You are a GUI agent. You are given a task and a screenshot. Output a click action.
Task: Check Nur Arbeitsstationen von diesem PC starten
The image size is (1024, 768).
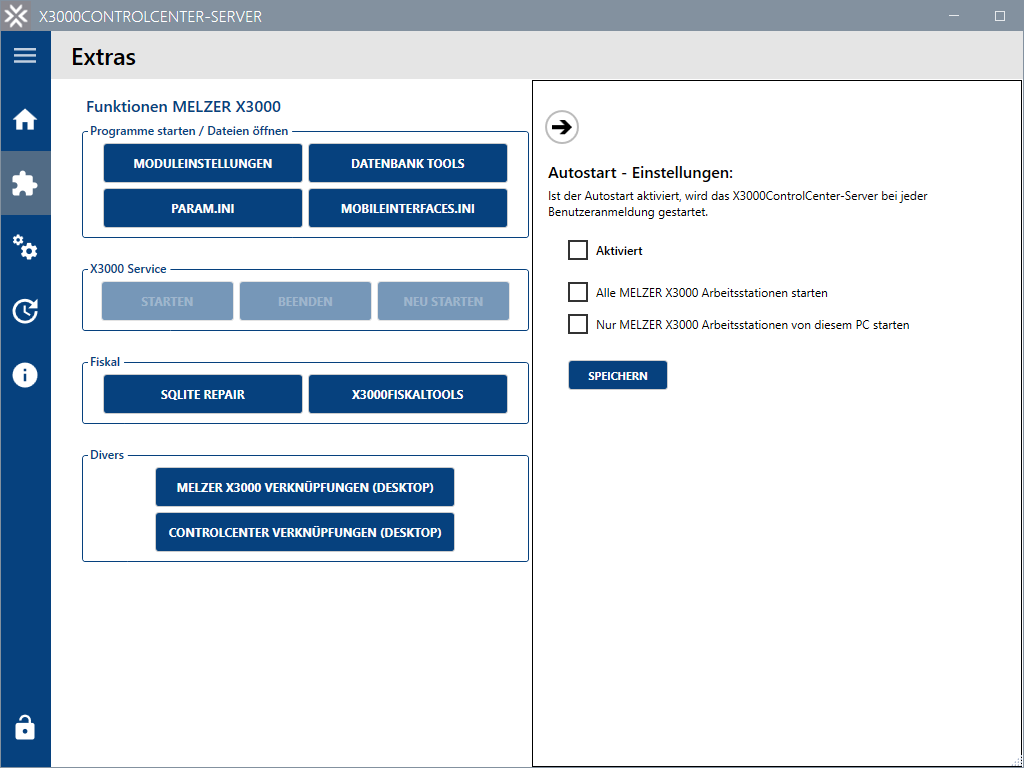[x=578, y=324]
